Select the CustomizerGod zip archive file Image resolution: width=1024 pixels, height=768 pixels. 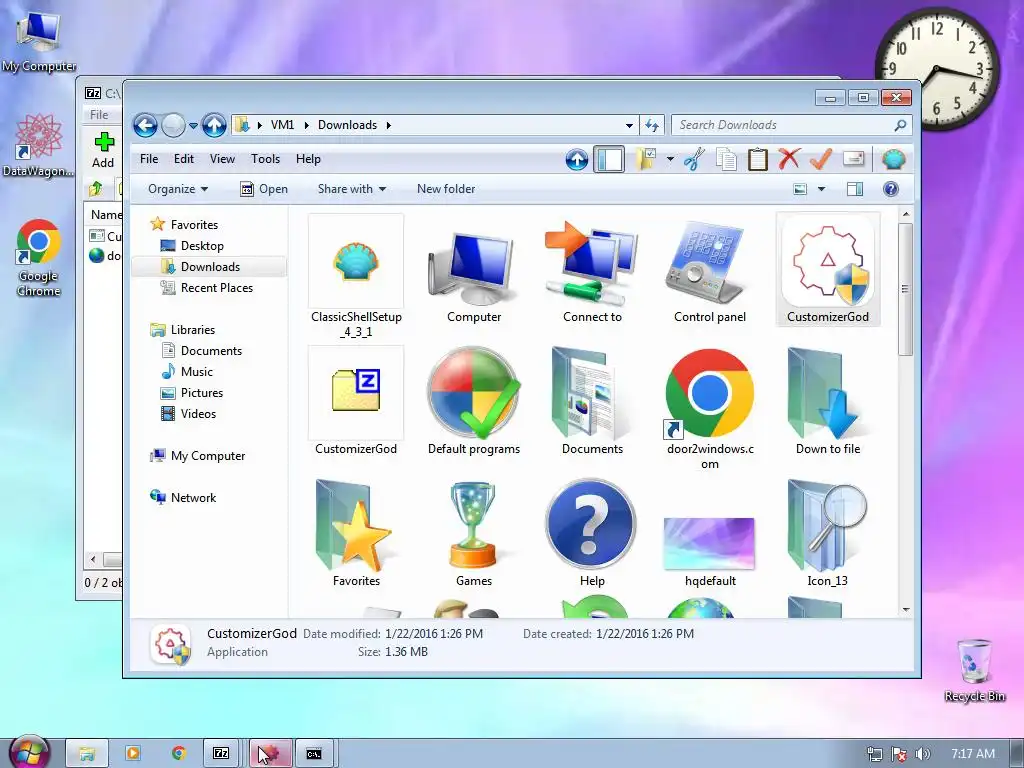(356, 401)
